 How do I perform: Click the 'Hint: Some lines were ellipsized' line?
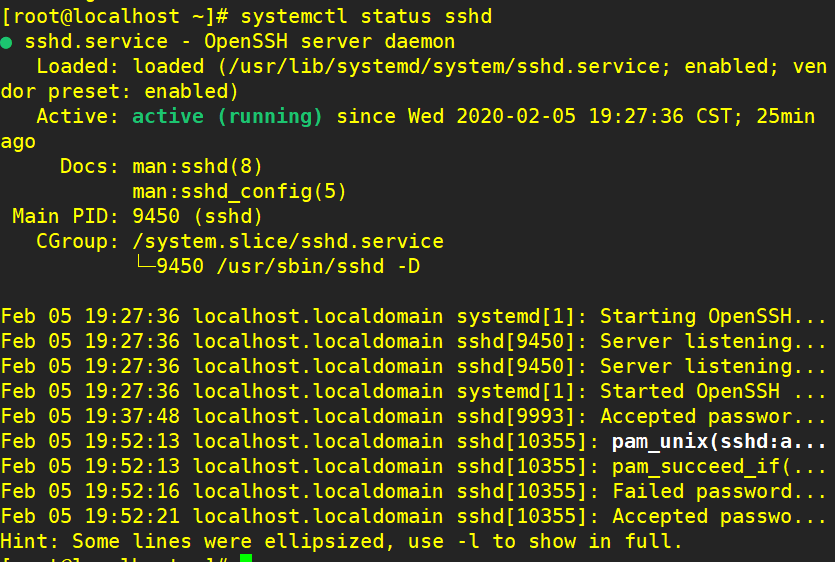click(340, 541)
